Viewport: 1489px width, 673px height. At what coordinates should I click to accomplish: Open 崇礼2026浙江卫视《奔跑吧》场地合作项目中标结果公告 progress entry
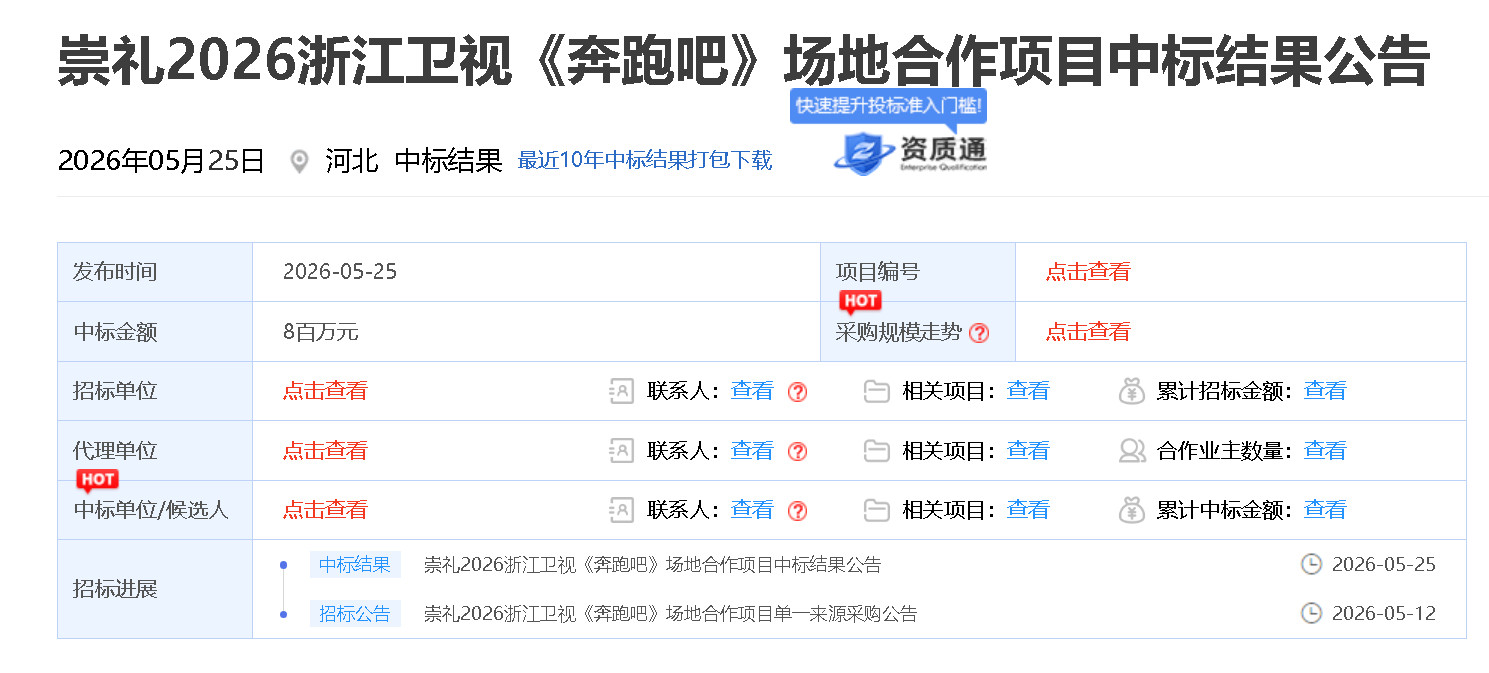[653, 565]
